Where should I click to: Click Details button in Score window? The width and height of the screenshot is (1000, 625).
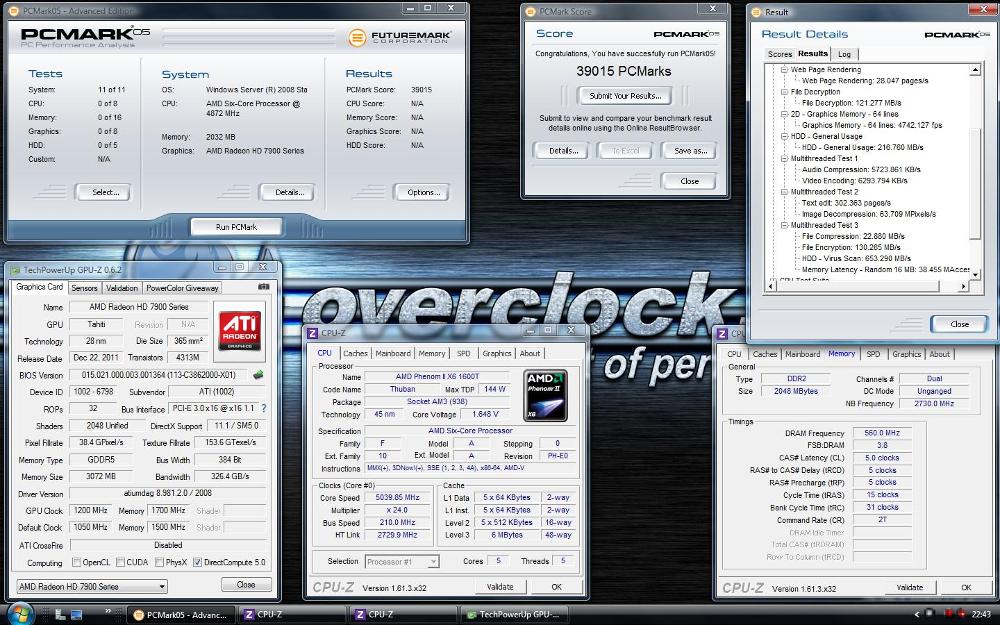click(x=561, y=151)
